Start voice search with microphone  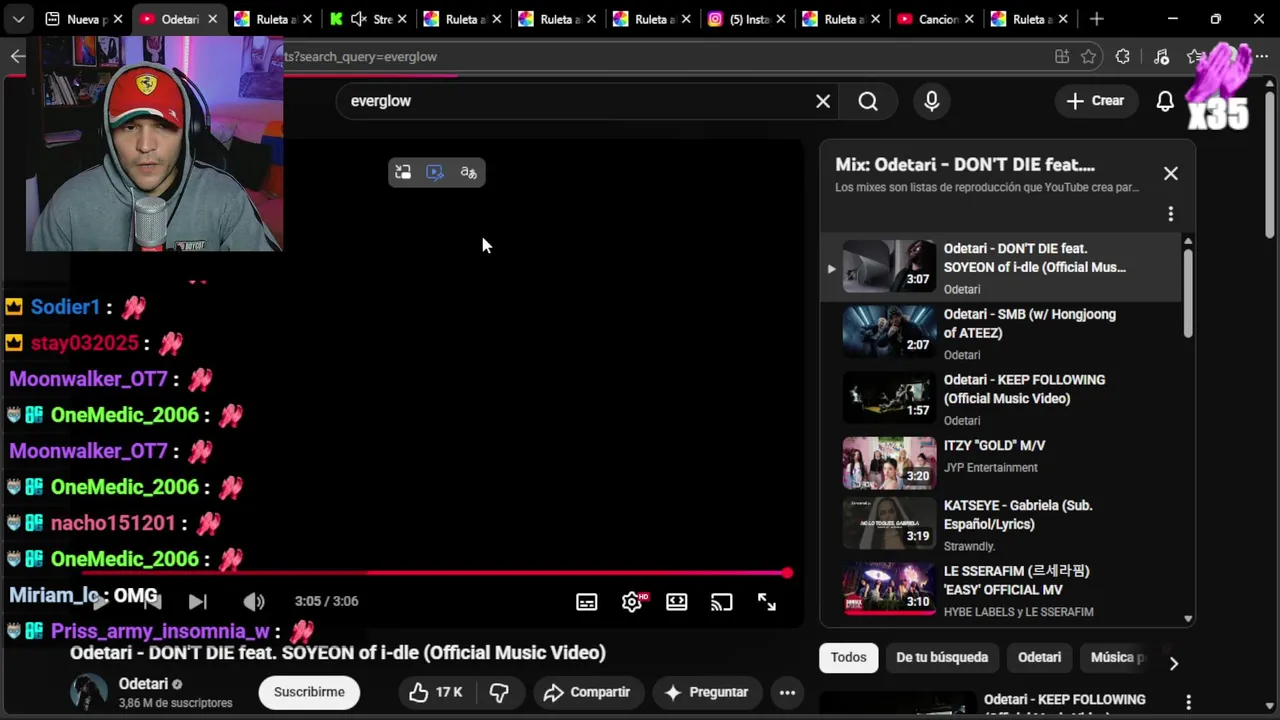tap(932, 101)
